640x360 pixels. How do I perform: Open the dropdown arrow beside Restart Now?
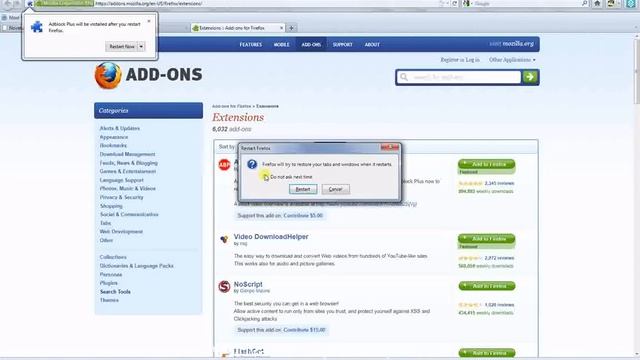point(141,47)
